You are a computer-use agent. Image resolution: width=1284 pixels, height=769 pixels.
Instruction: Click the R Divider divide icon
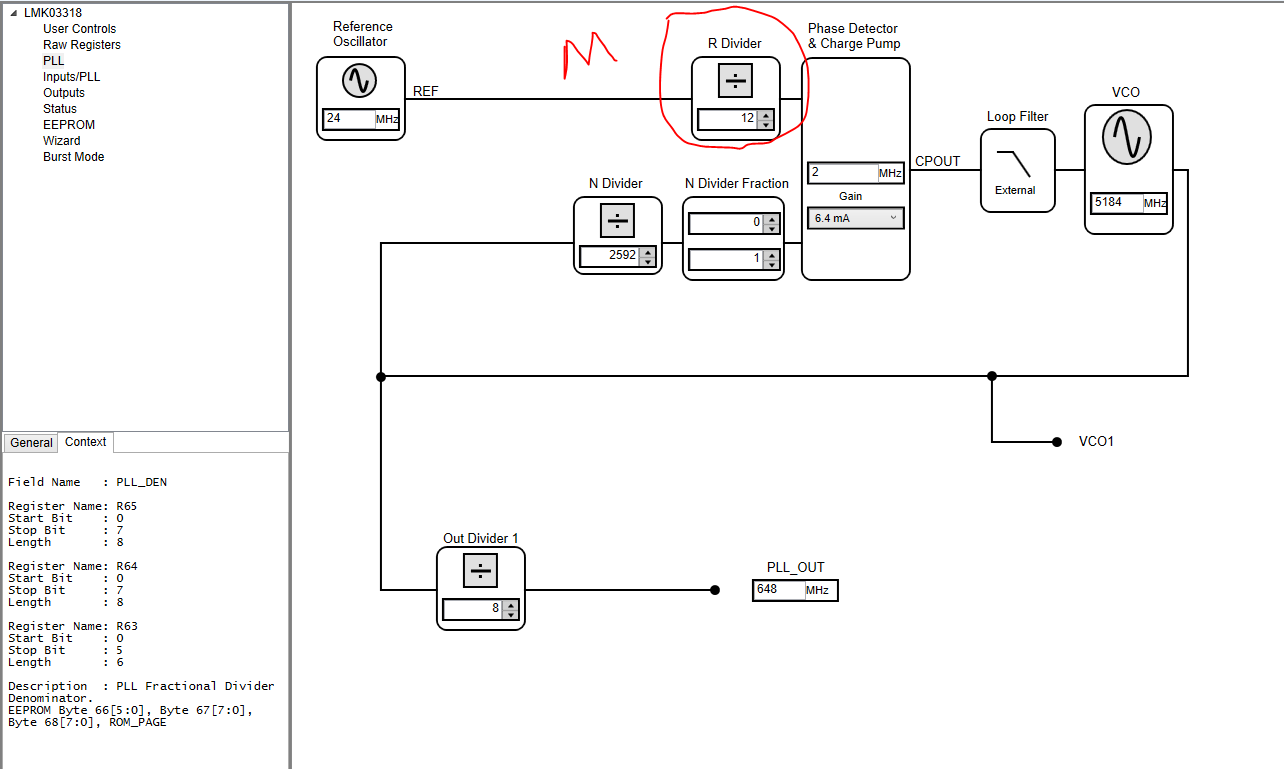coord(735,80)
